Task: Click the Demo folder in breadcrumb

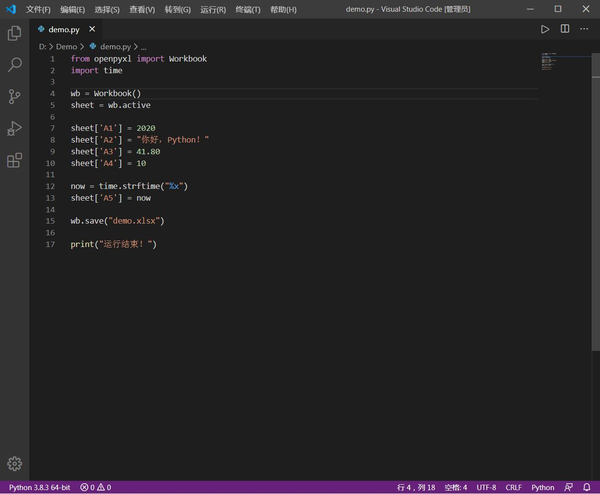Action: point(66,46)
